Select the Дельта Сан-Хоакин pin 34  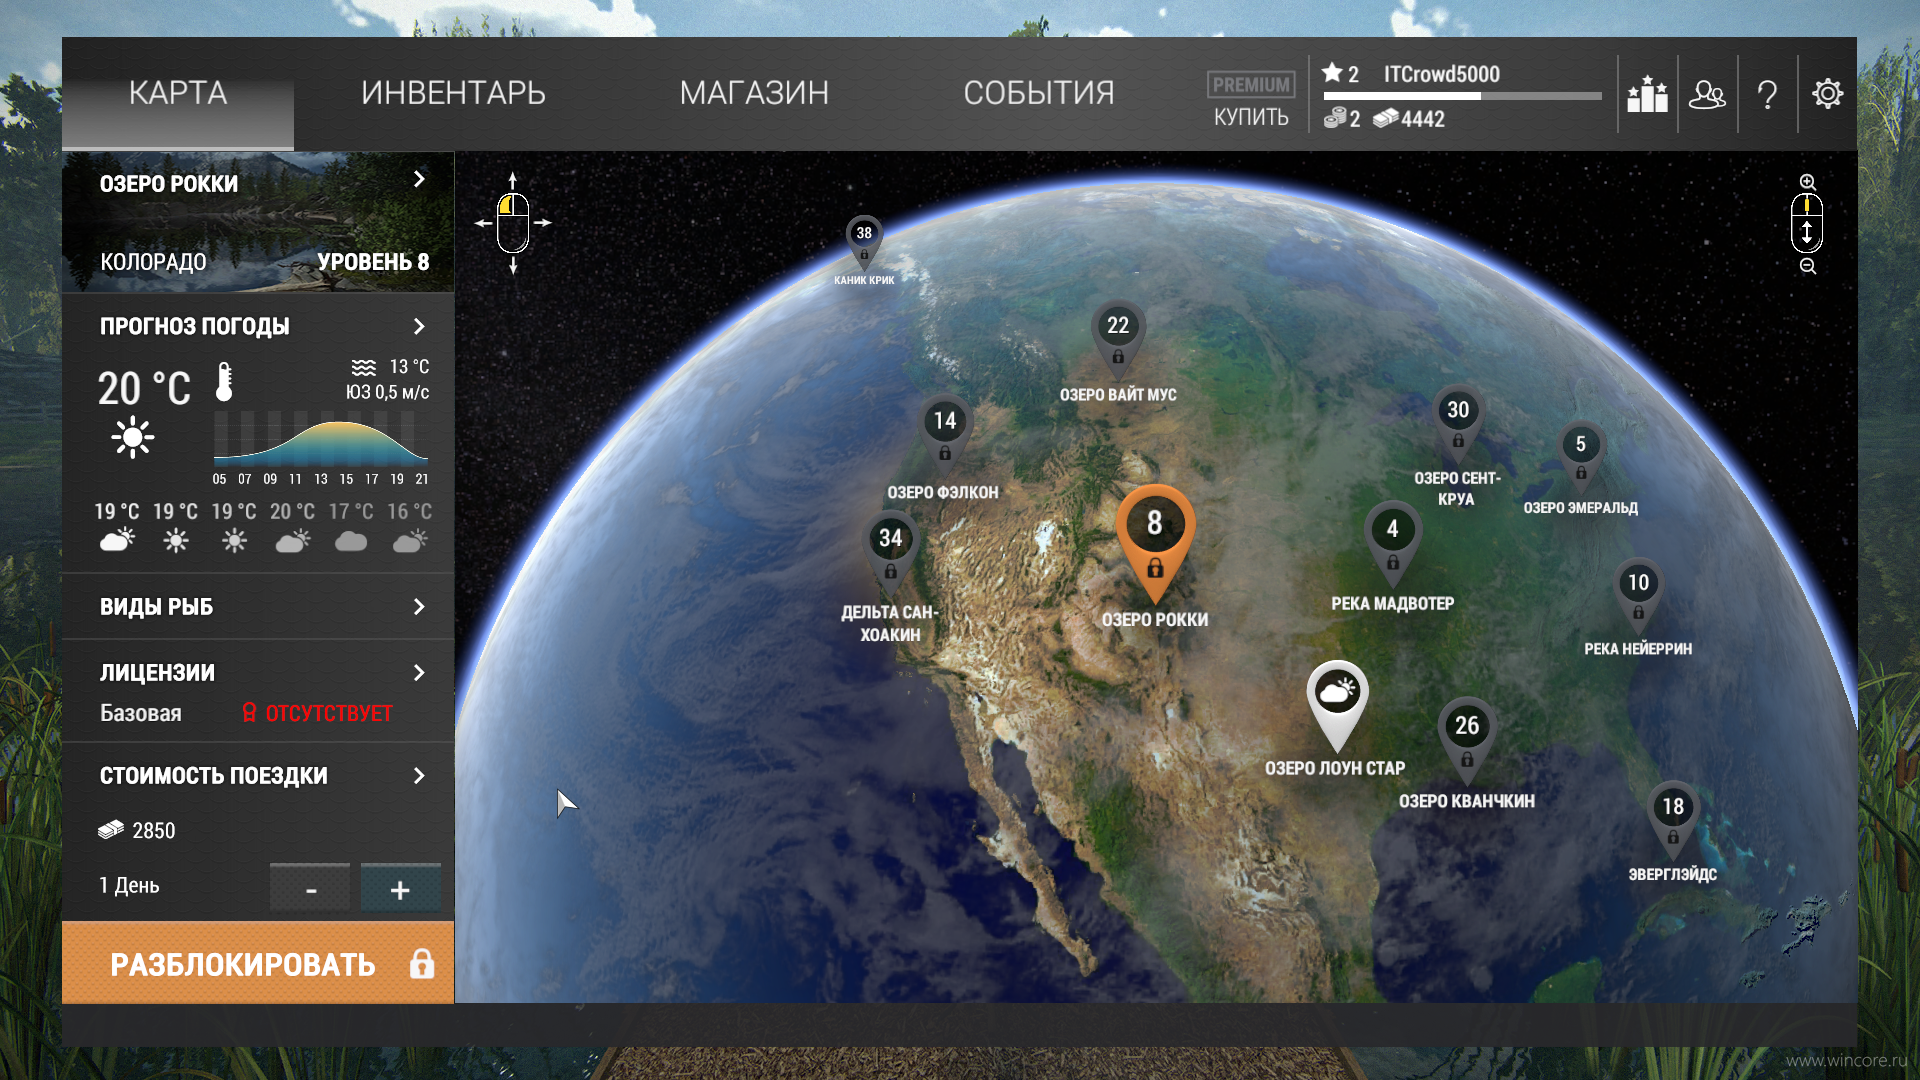pyautogui.click(x=890, y=551)
